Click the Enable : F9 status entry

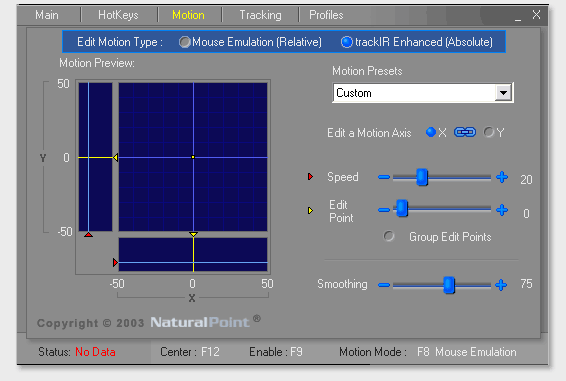coord(276,352)
